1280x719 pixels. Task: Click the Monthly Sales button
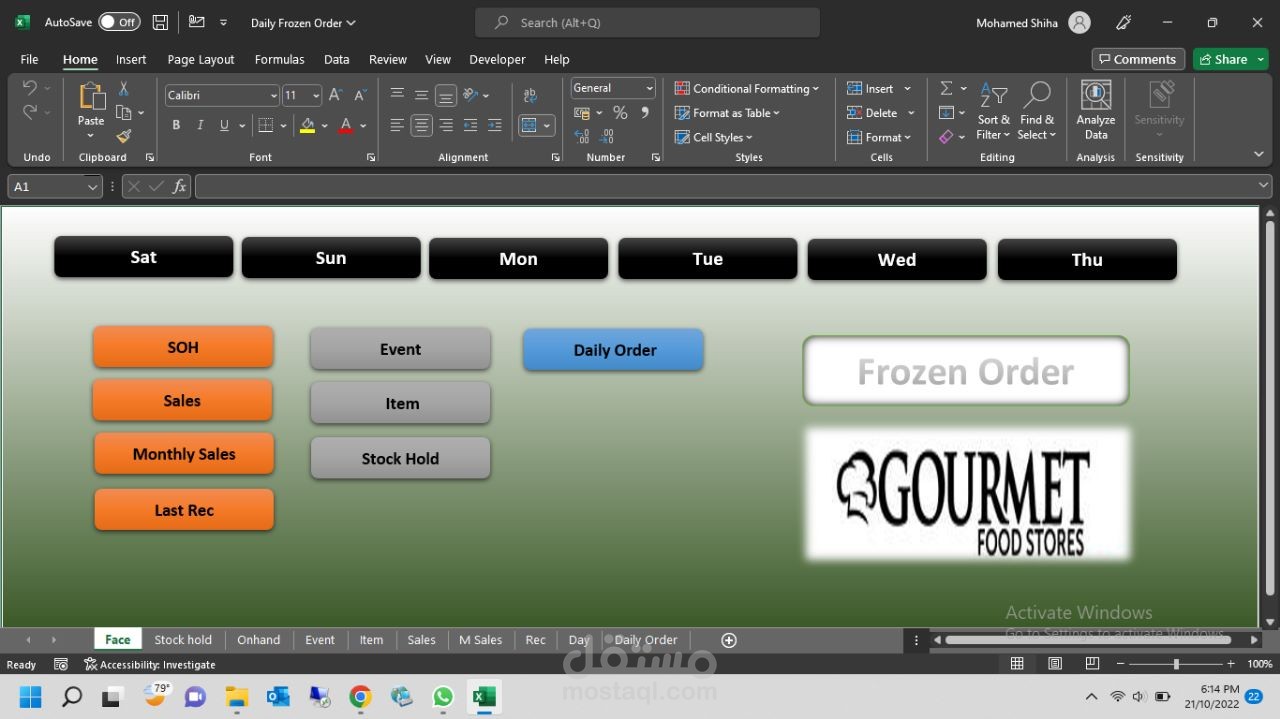tap(184, 454)
